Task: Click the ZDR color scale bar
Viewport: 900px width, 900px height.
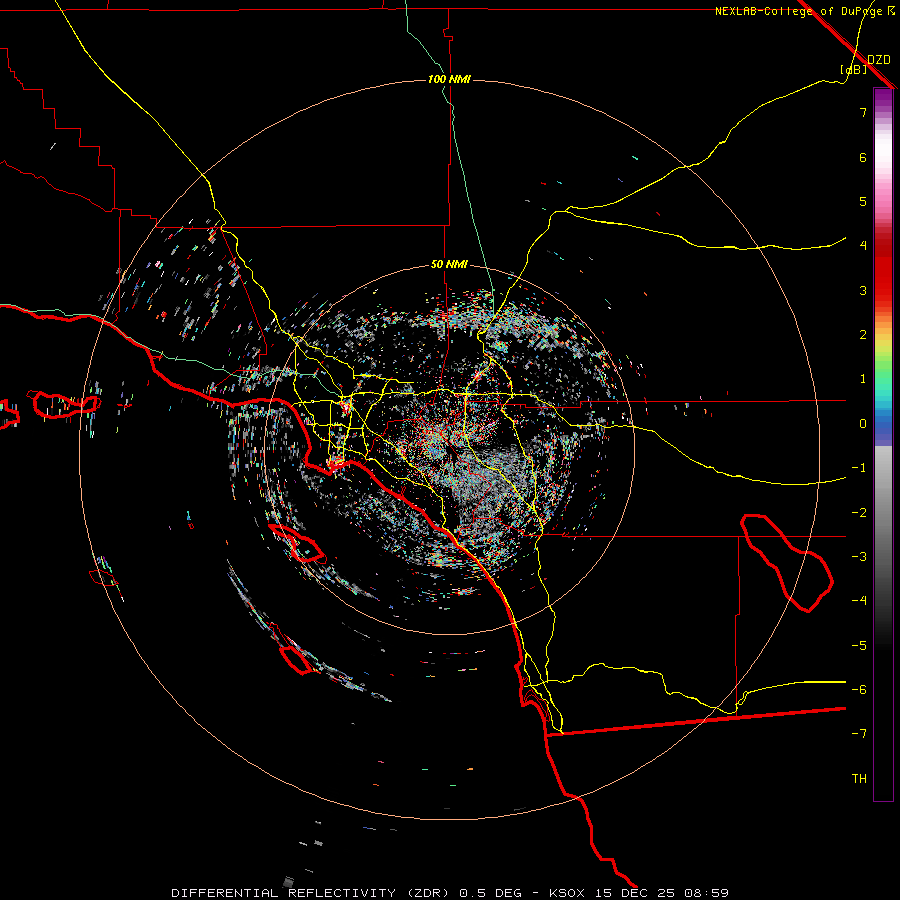Action: click(x=883, y=445)
